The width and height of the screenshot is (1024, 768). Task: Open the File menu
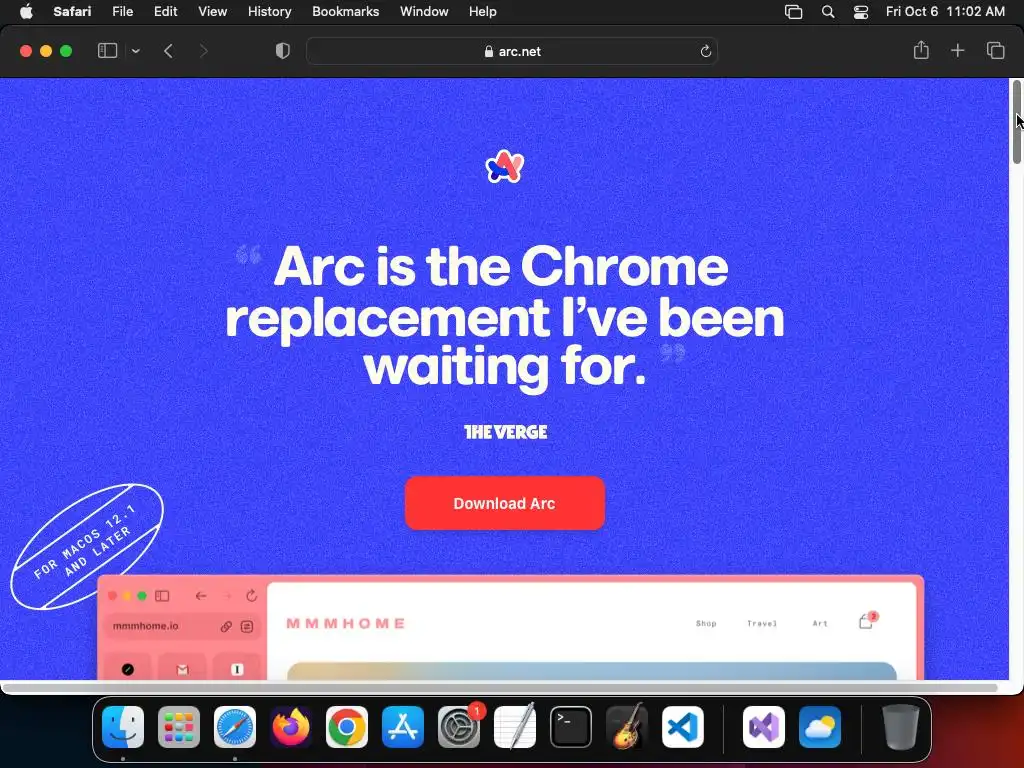[x=122, y=12]
